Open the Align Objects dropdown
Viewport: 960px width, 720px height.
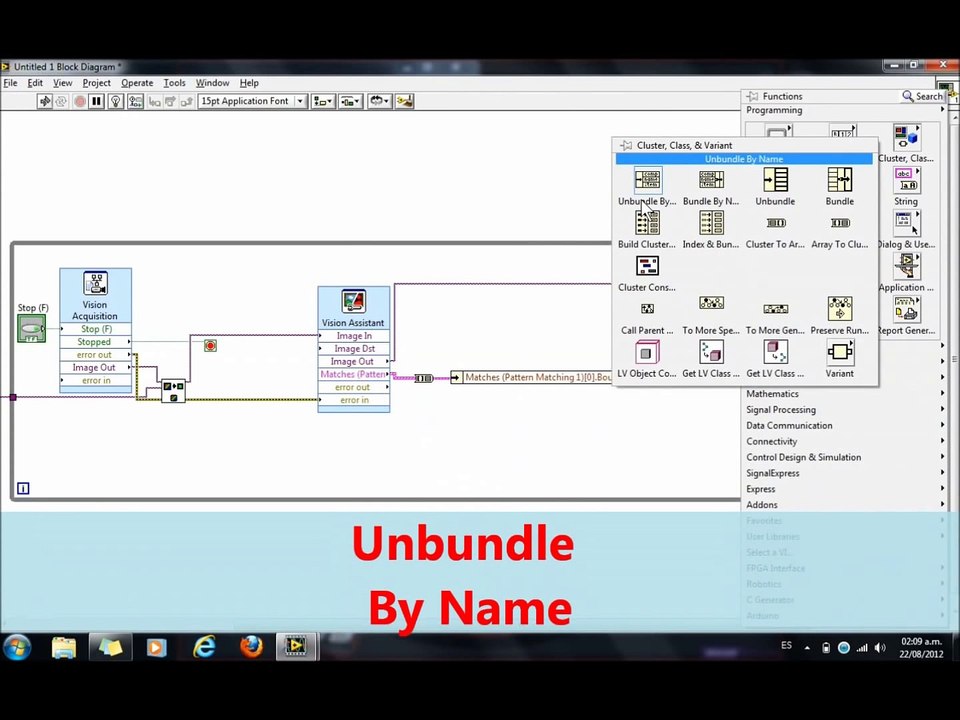coord(323,101)
